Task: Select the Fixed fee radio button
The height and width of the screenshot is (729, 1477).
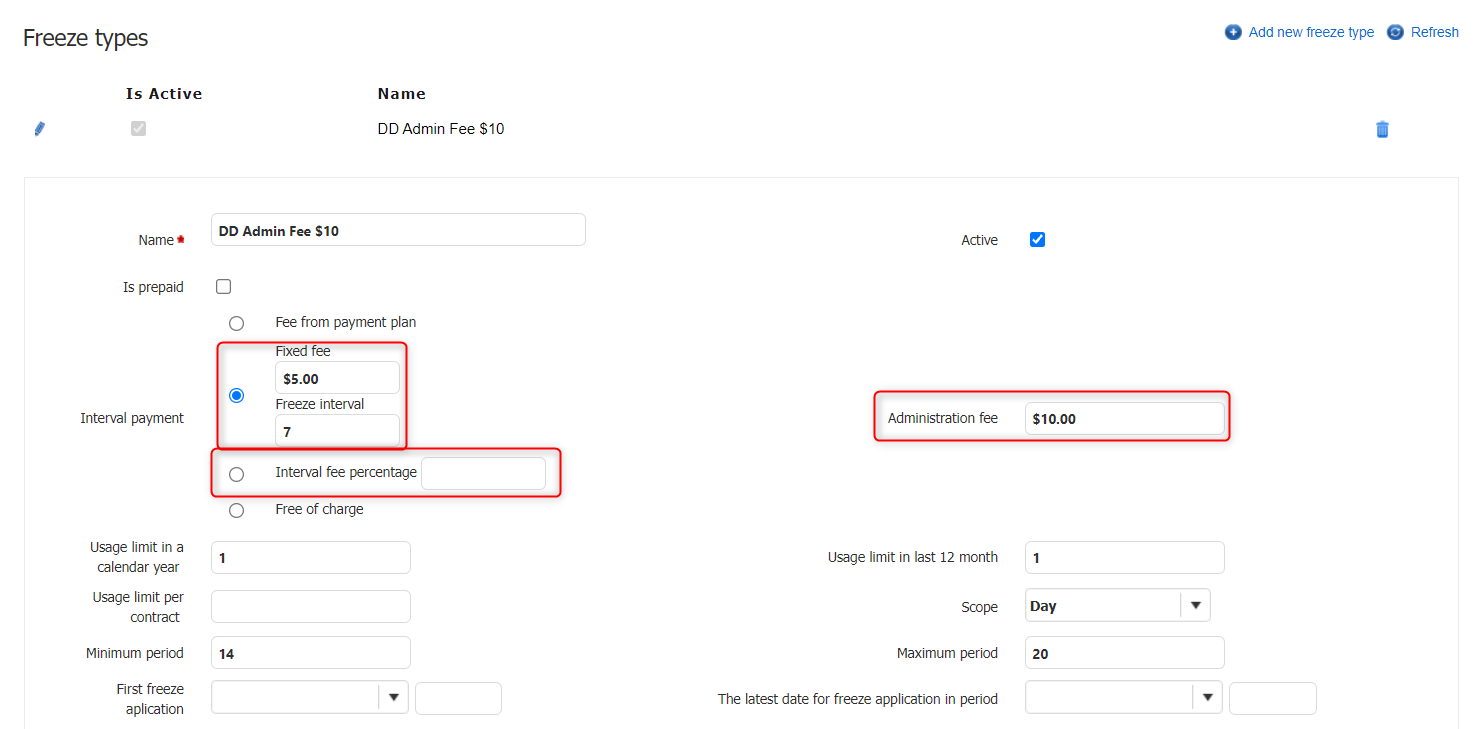Action: pyautogui.click(x=236, y=396)
